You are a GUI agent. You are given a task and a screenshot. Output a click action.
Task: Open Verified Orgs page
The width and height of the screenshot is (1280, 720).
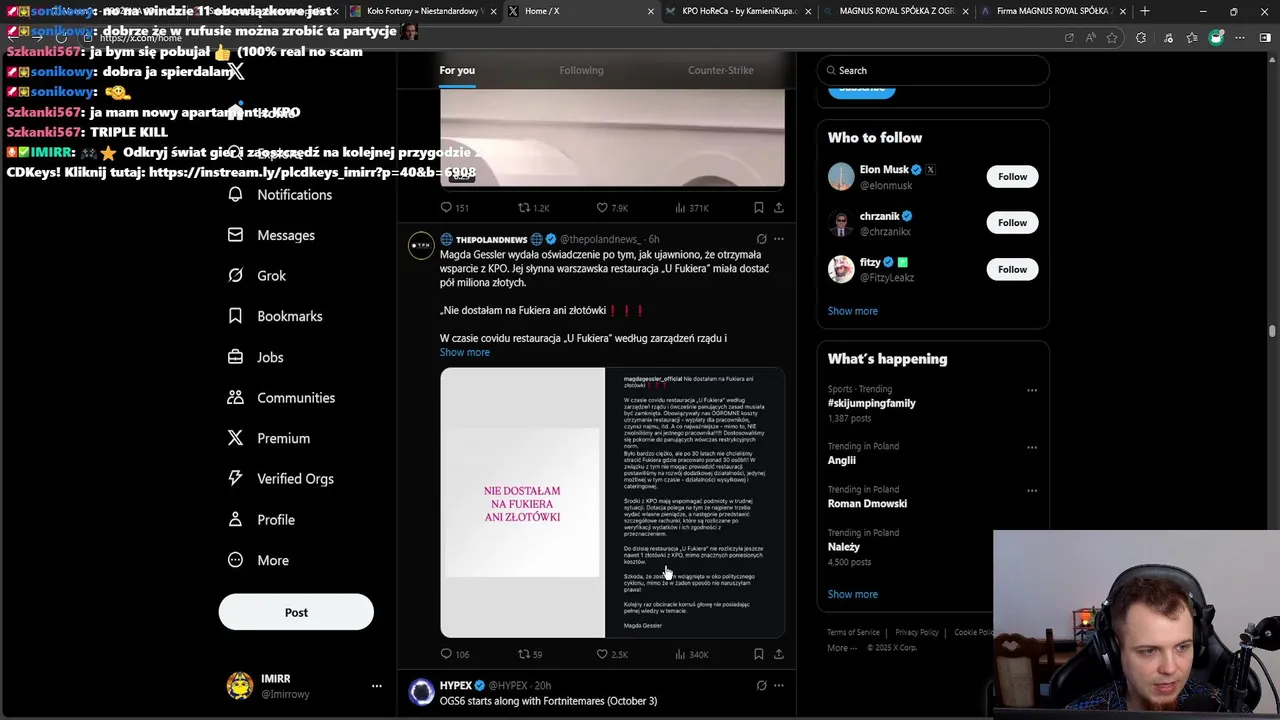tap(281, 479)
